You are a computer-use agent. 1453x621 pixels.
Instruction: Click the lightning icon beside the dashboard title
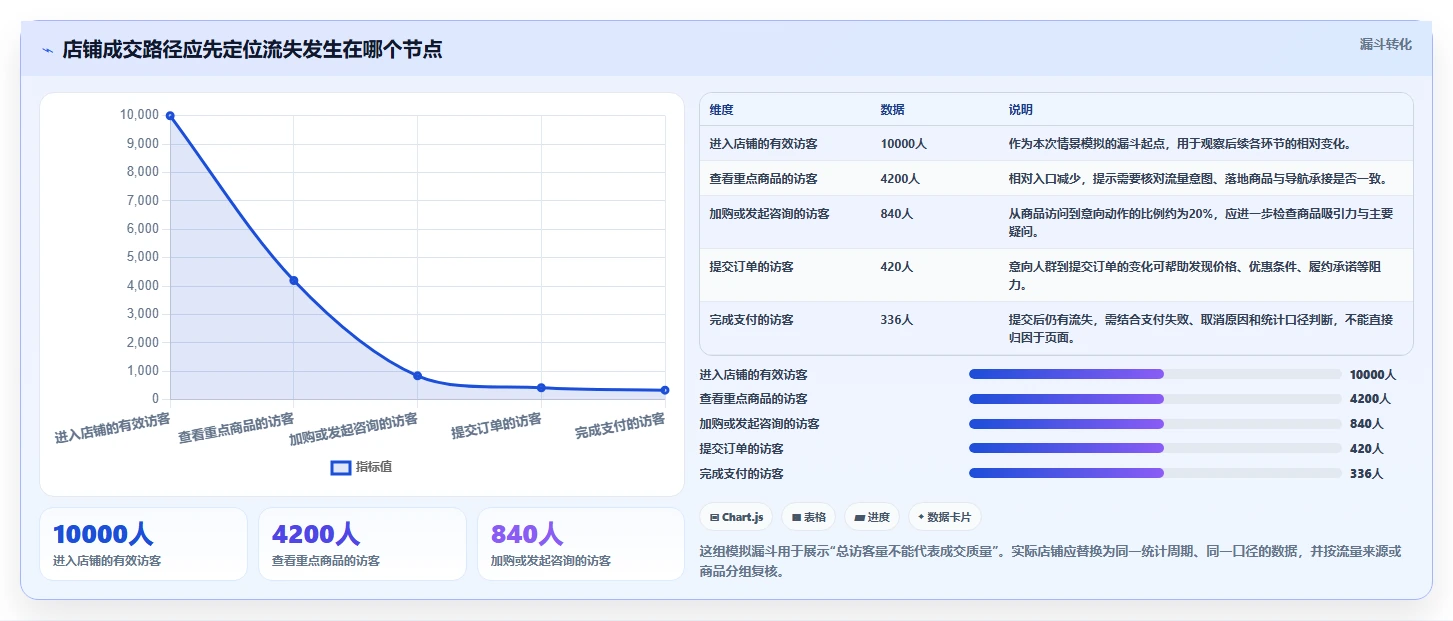pos(47,50)
